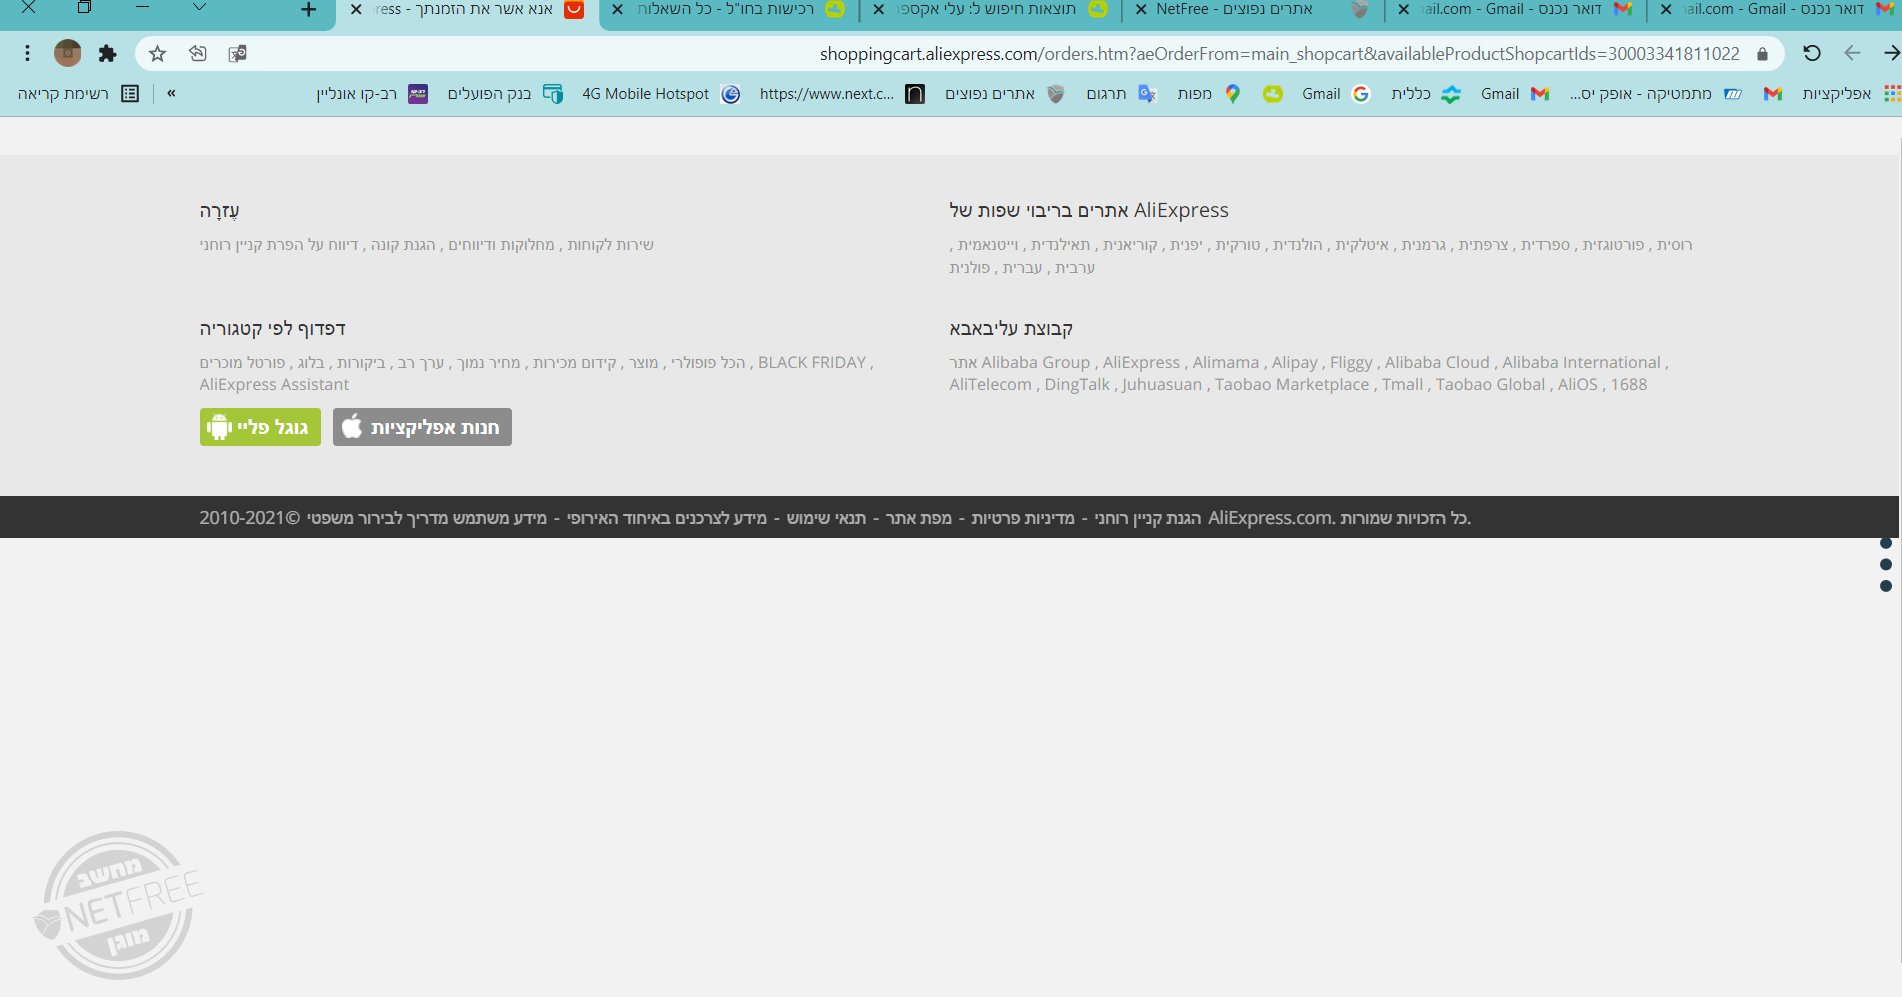The image size is (1902, 997).
Task: Visit the DingTalk link
Action: tap(1077, 385)
